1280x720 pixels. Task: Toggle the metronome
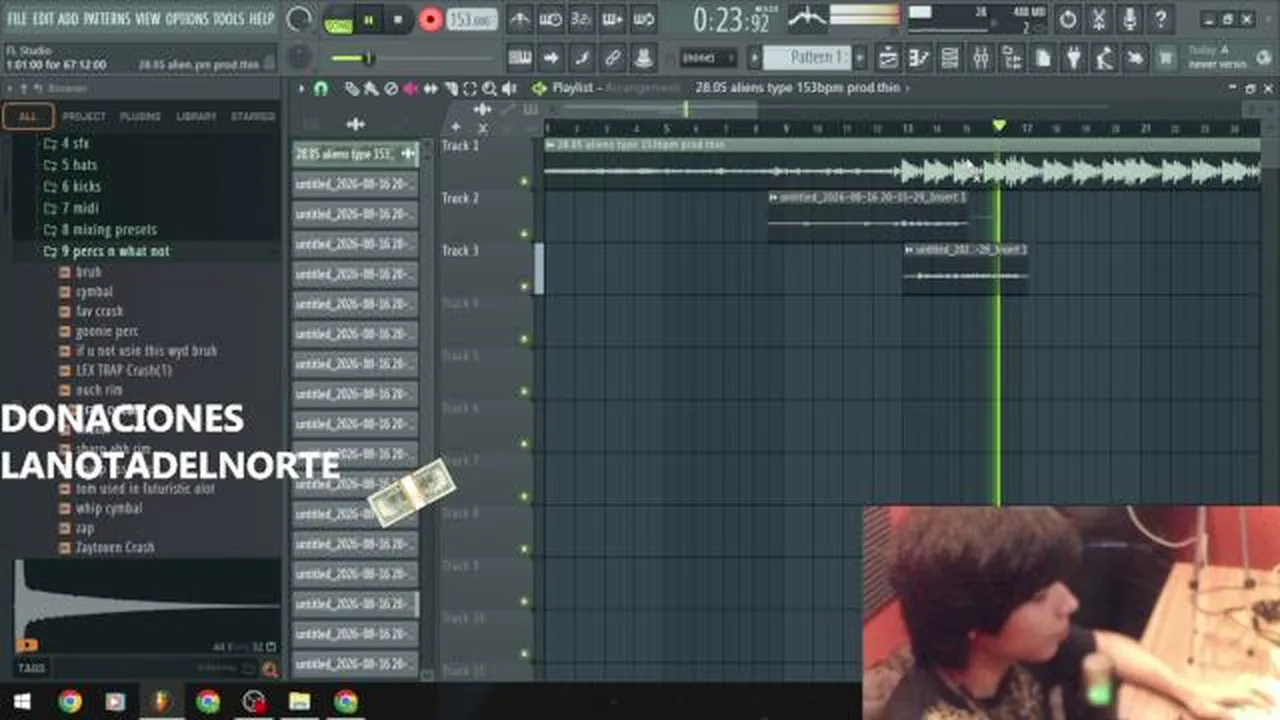tap(520, 19)
